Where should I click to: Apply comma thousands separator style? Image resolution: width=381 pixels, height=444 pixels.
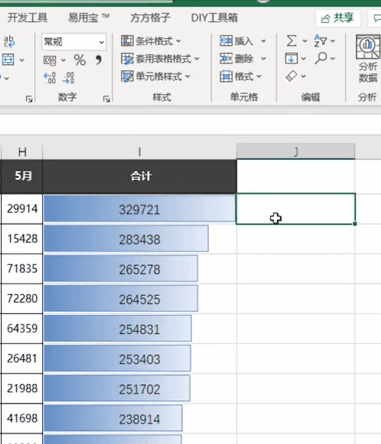coord(99,60)
